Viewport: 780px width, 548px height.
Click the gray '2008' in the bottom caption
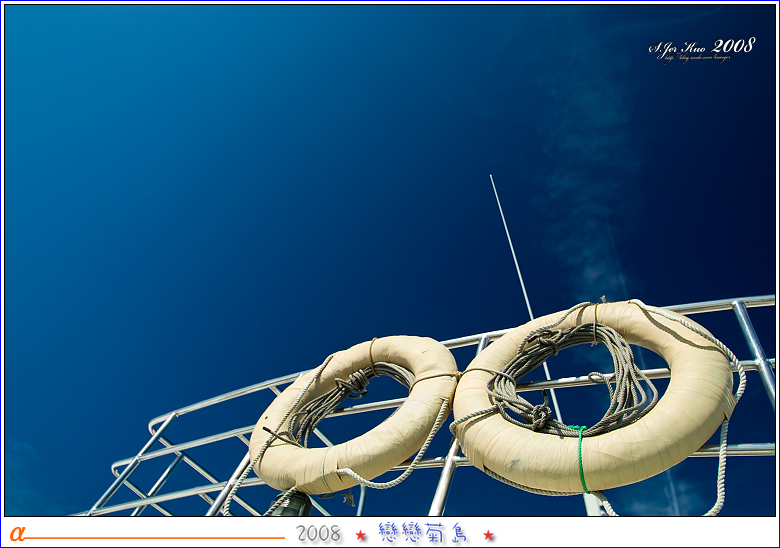[319, 534]
